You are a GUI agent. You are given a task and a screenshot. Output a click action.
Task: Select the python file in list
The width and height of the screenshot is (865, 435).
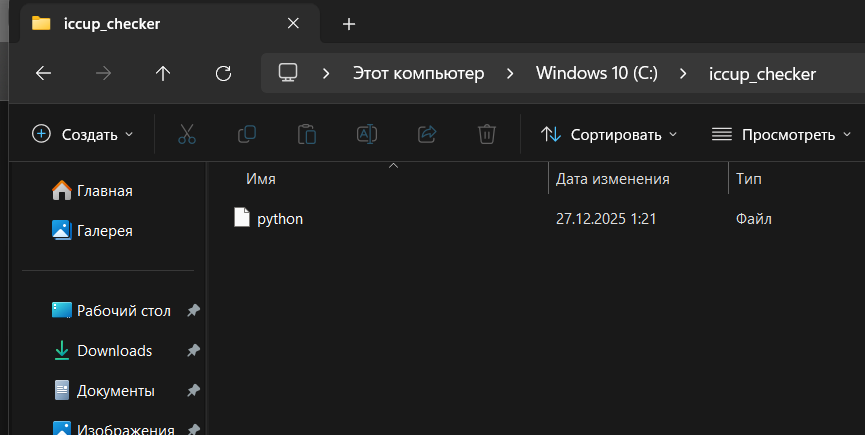pyautogui.click(x=279, y=218)
